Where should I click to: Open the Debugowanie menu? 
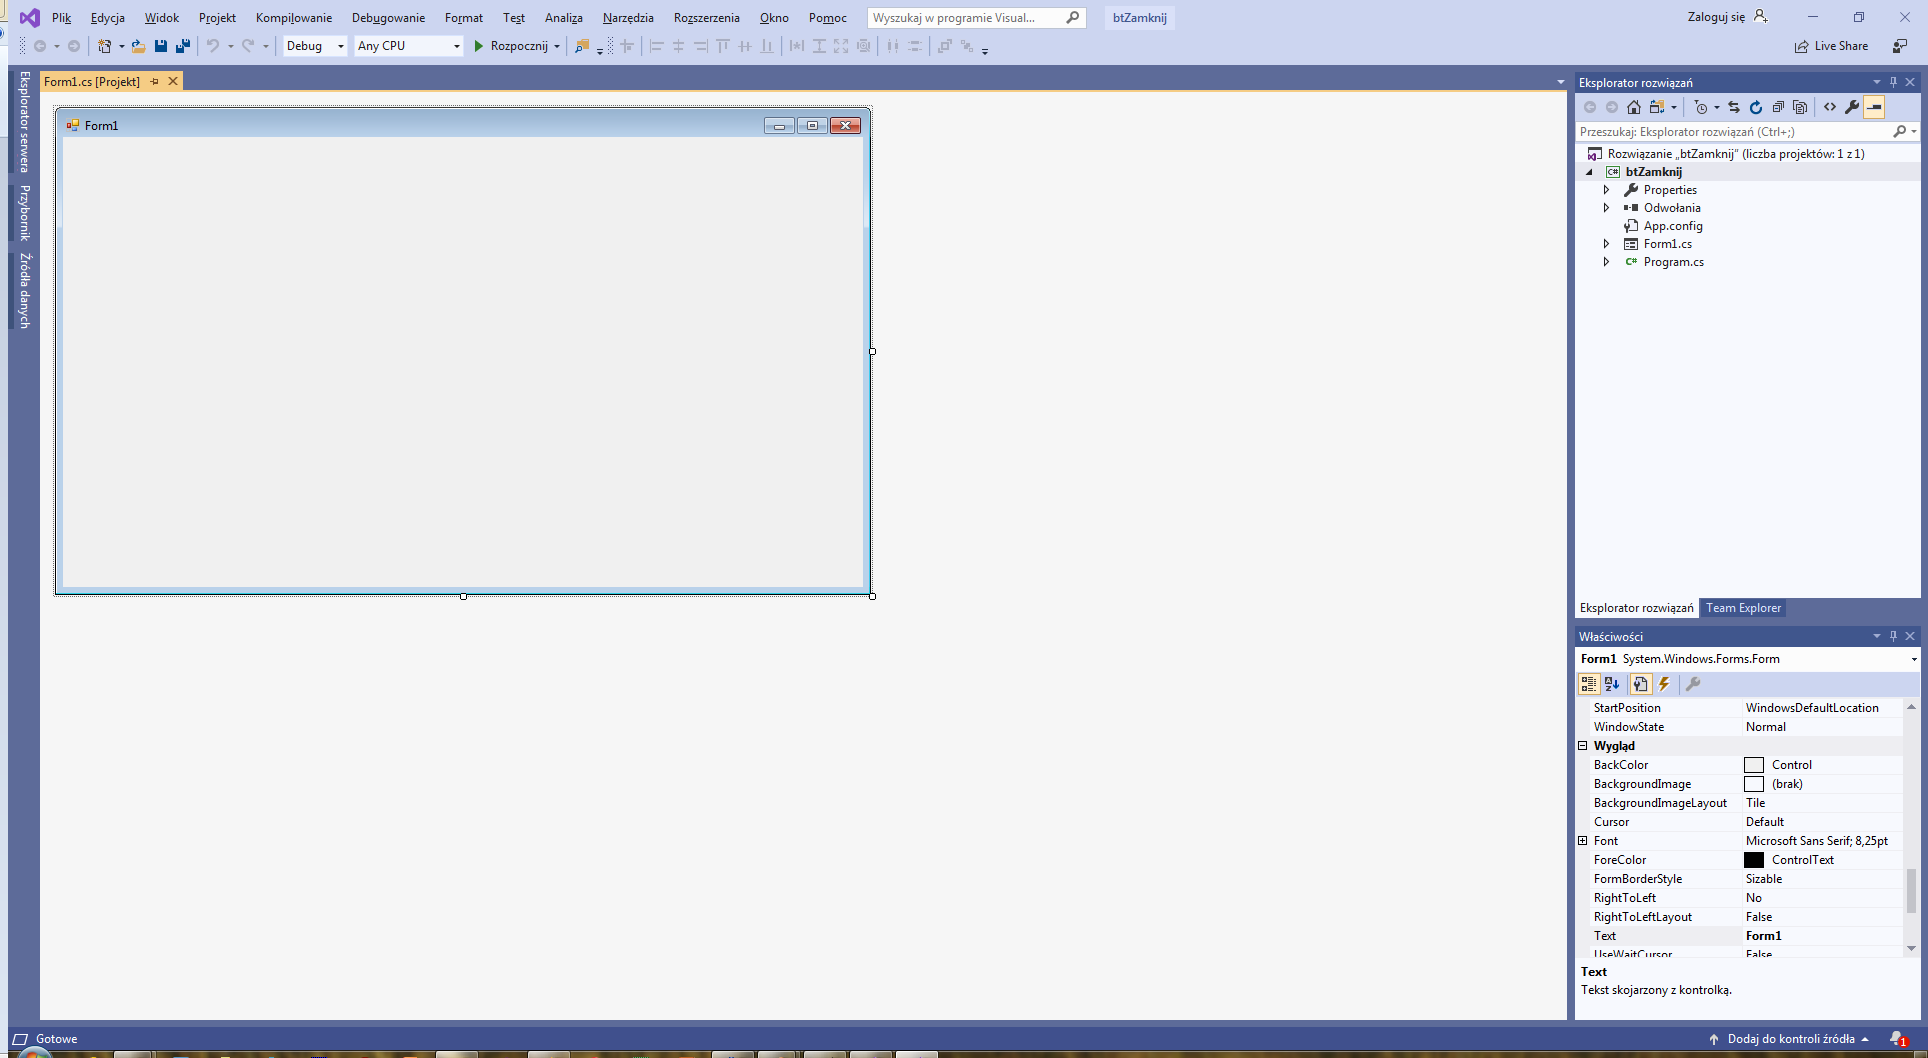[x=388, y=18]
